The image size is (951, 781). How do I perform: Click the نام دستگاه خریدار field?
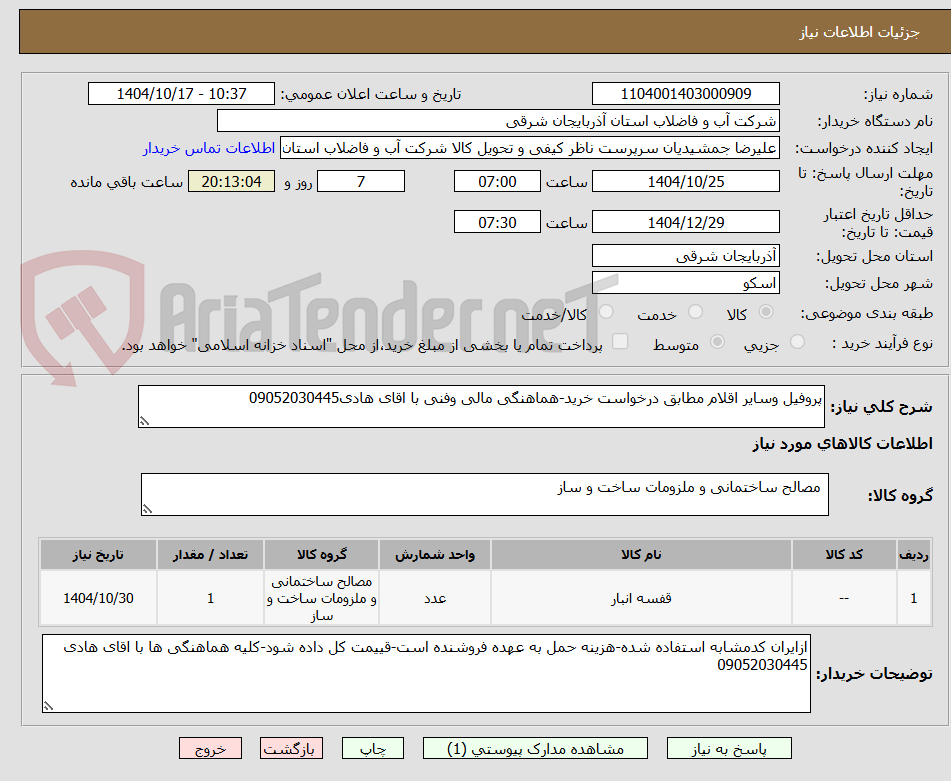coord(498,121)
